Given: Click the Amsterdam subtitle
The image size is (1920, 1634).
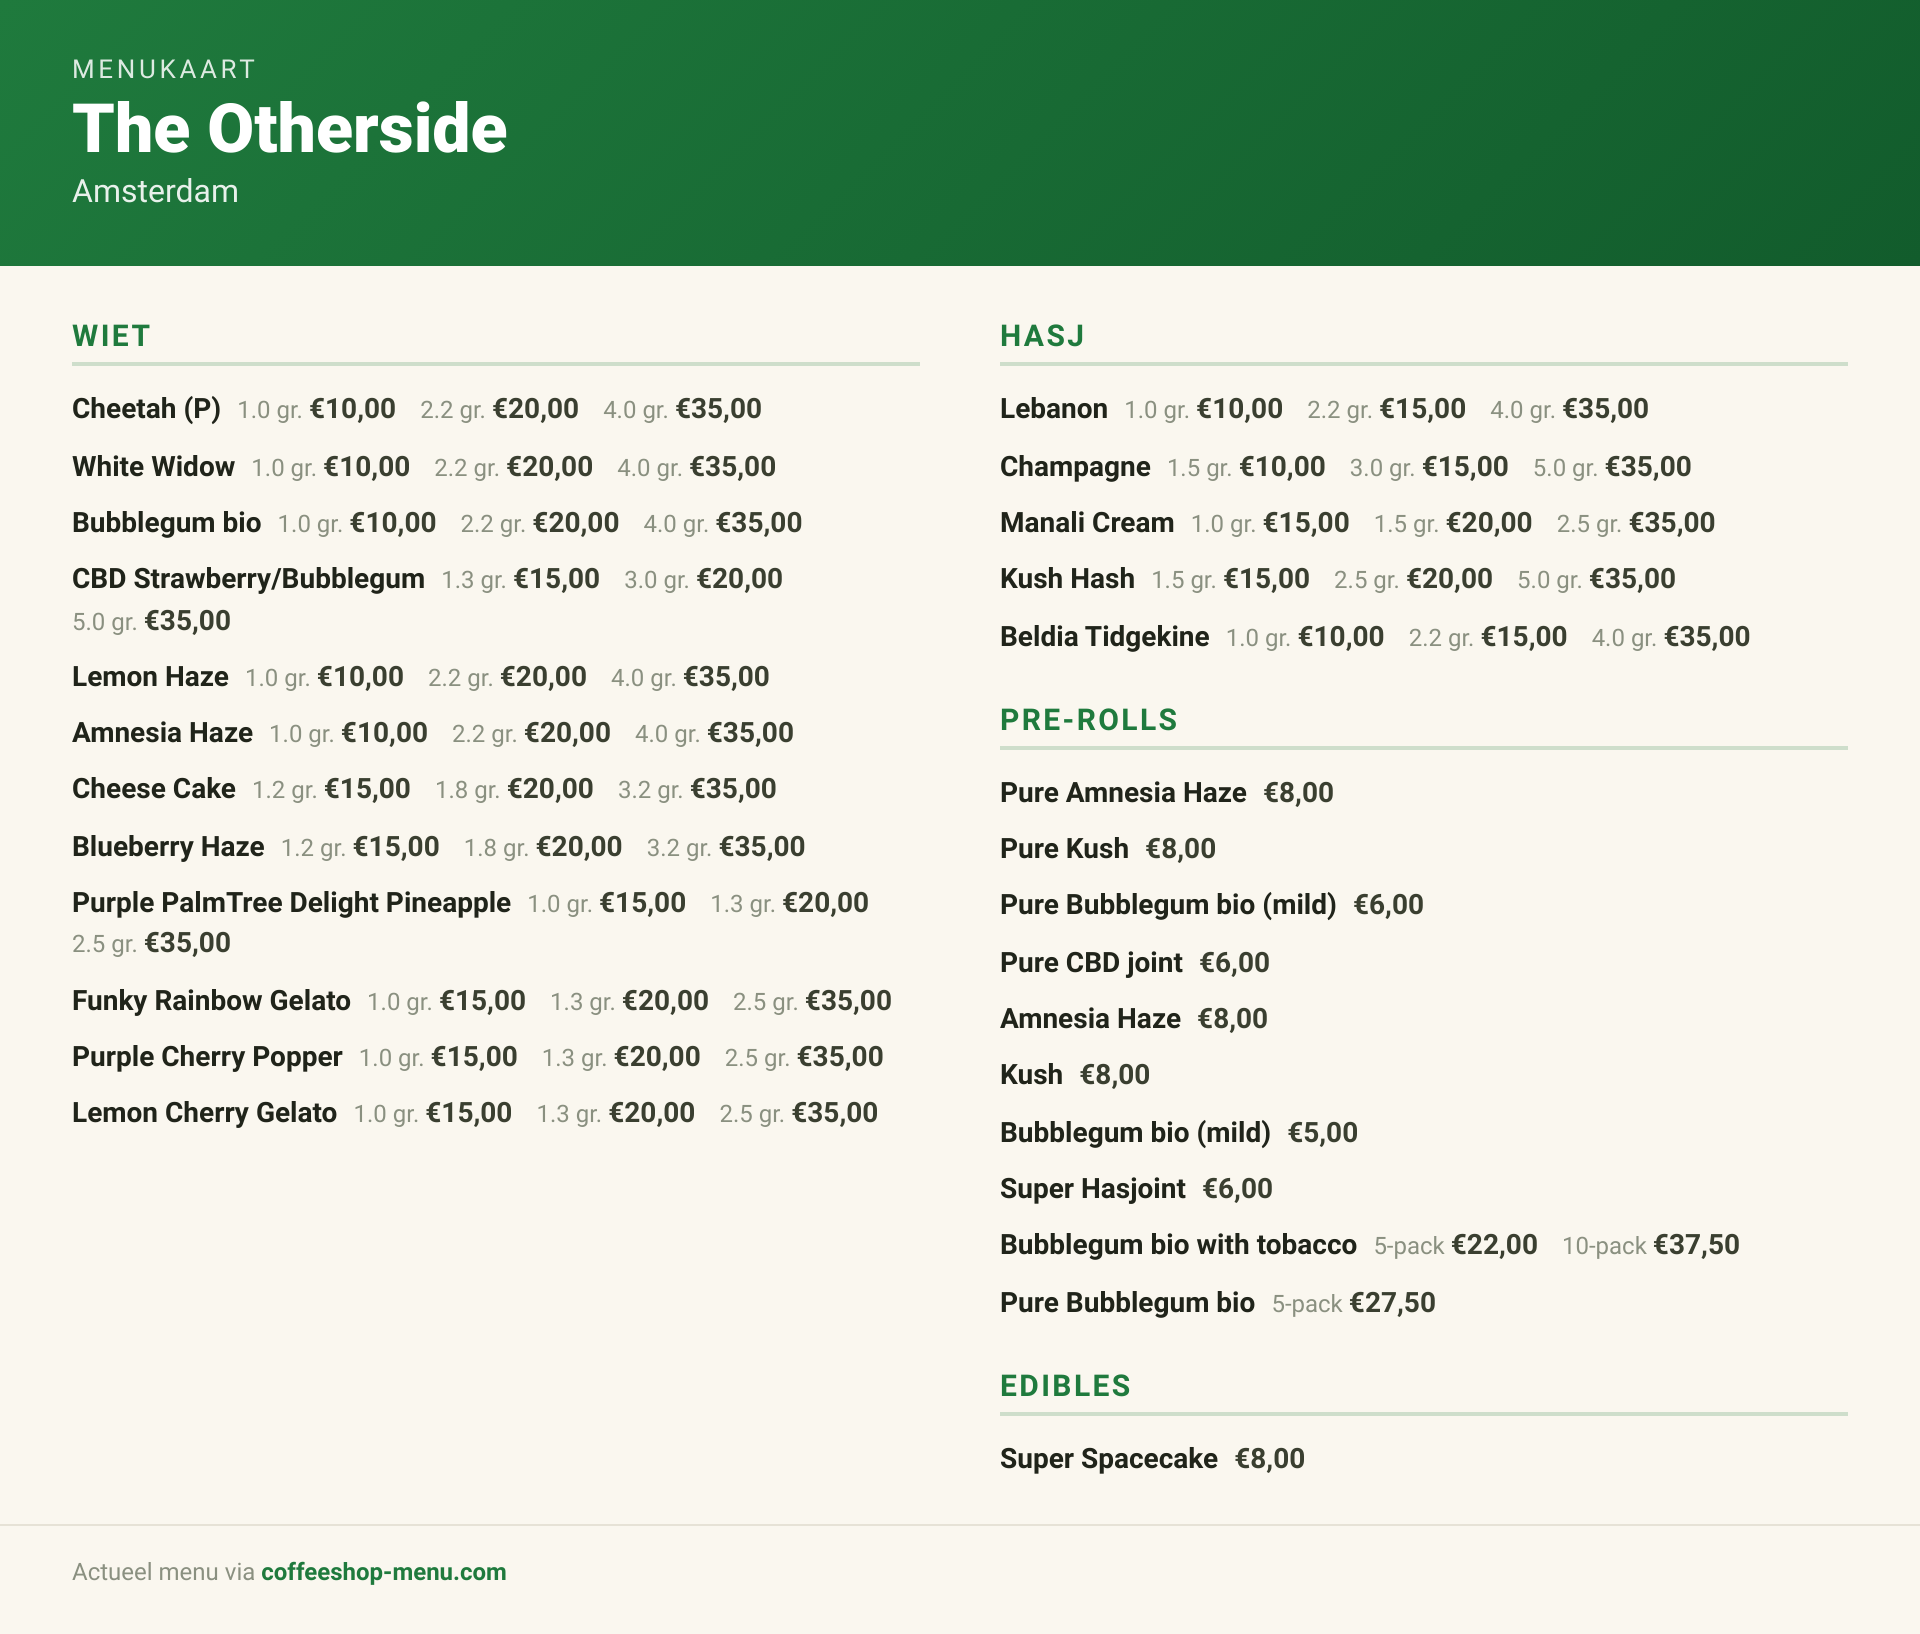Looking at the screenshot, I should point(155,191).
